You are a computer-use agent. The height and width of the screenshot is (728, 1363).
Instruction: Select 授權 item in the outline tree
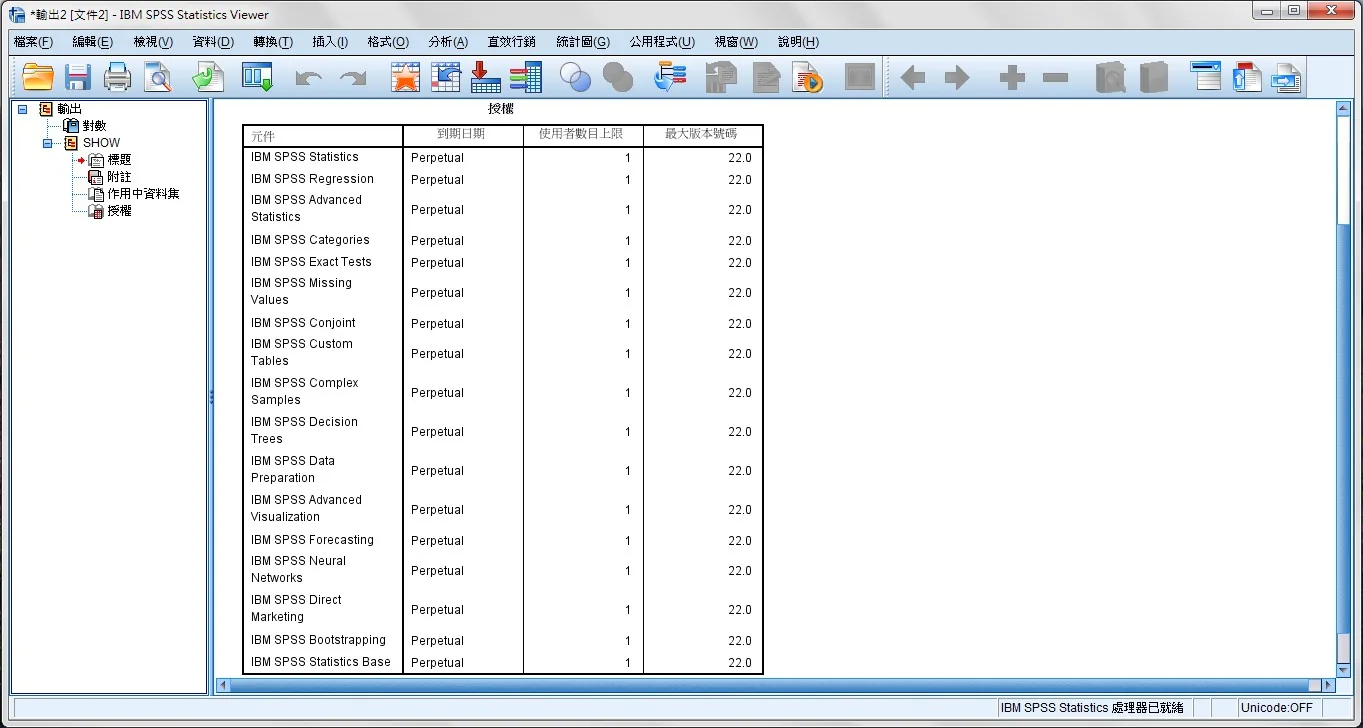pyautogui.click(x=119, y=211)
